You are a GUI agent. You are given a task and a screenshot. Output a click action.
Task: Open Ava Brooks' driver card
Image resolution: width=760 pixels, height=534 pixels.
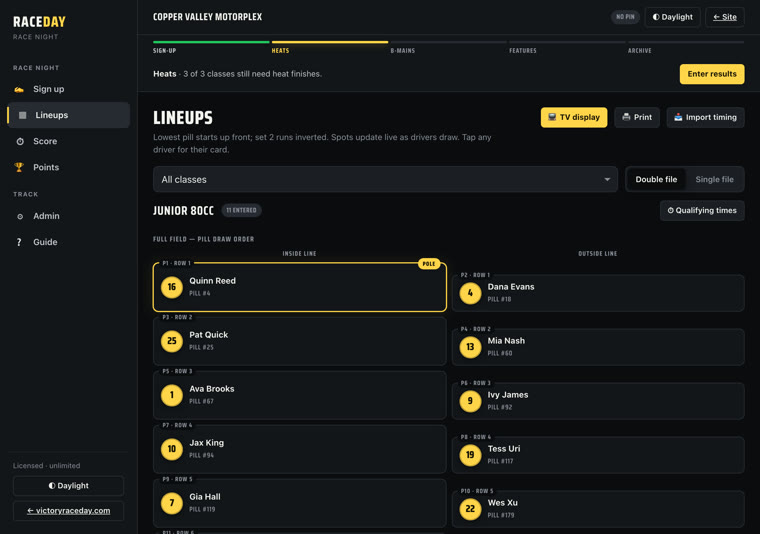pyautogui.click(x=300, y=395)
